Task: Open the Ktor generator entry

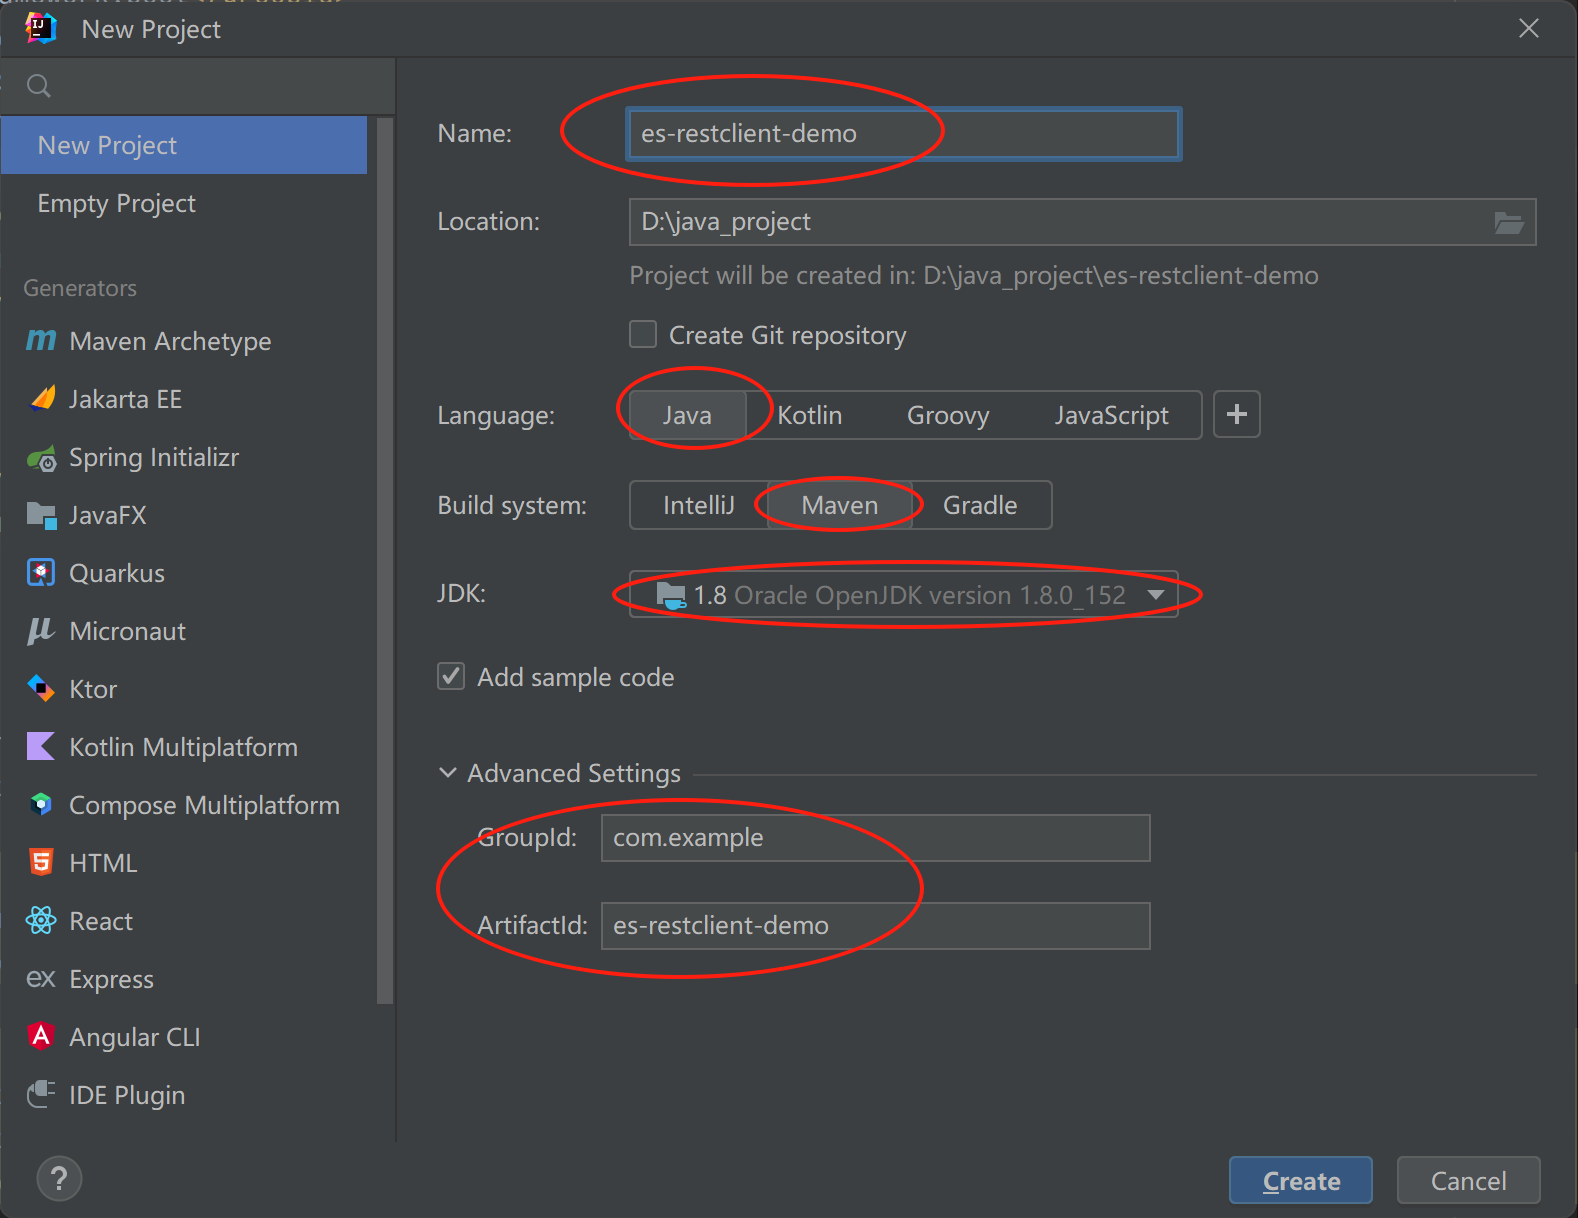Action: pos(184,689)
